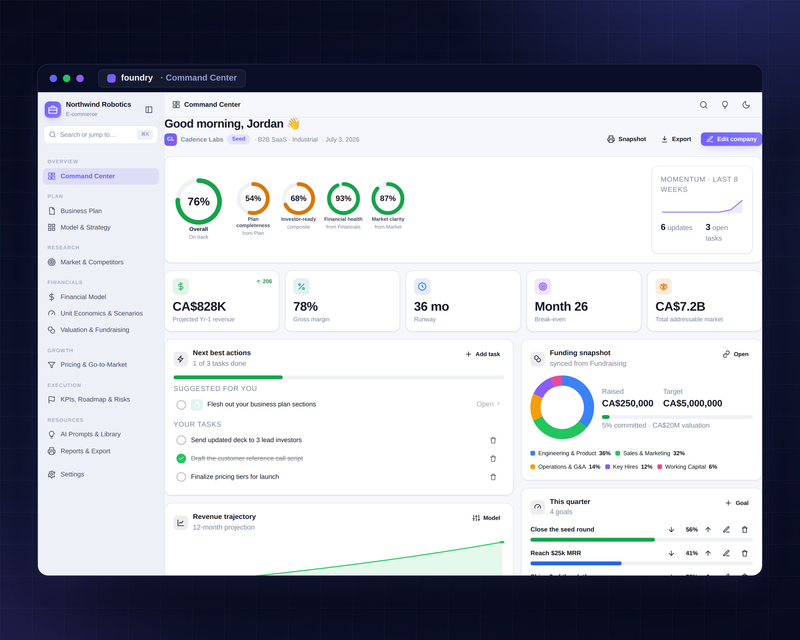Click the Snapshot button

click(x=626, y=139)
